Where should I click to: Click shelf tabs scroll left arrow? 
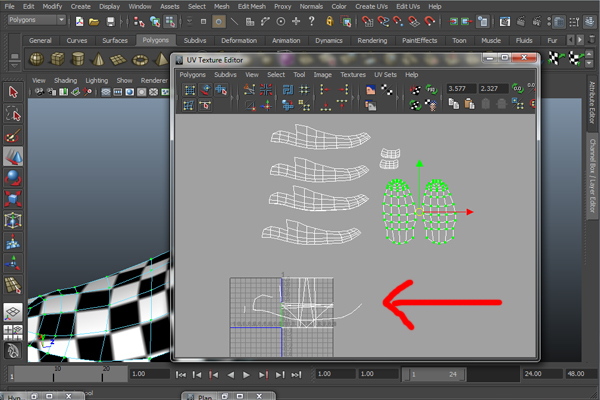coord(571,40)
